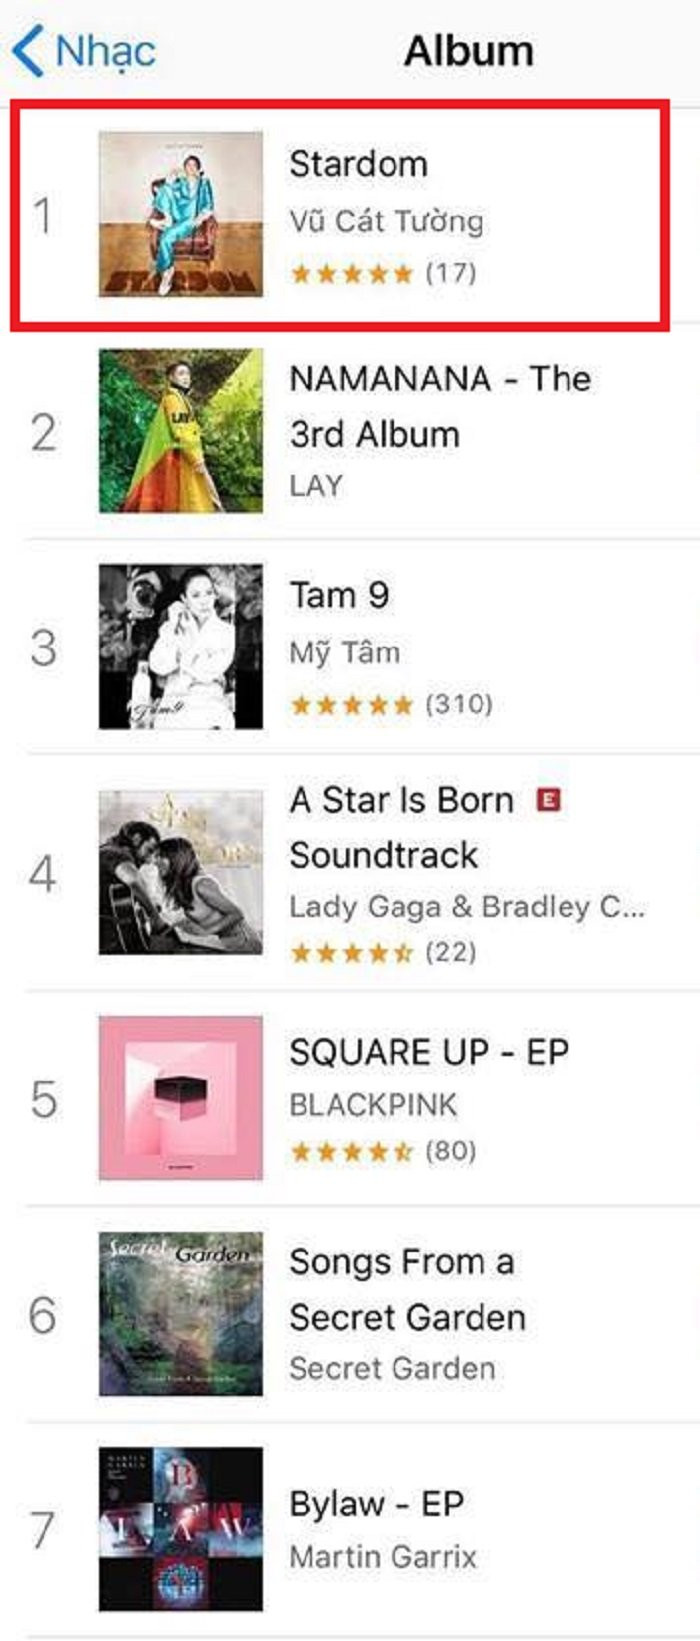Select Songs From a Secret Garden title
This screenshot has width=700, height=1641.
pyautogui.click(x=406, y=1289)
